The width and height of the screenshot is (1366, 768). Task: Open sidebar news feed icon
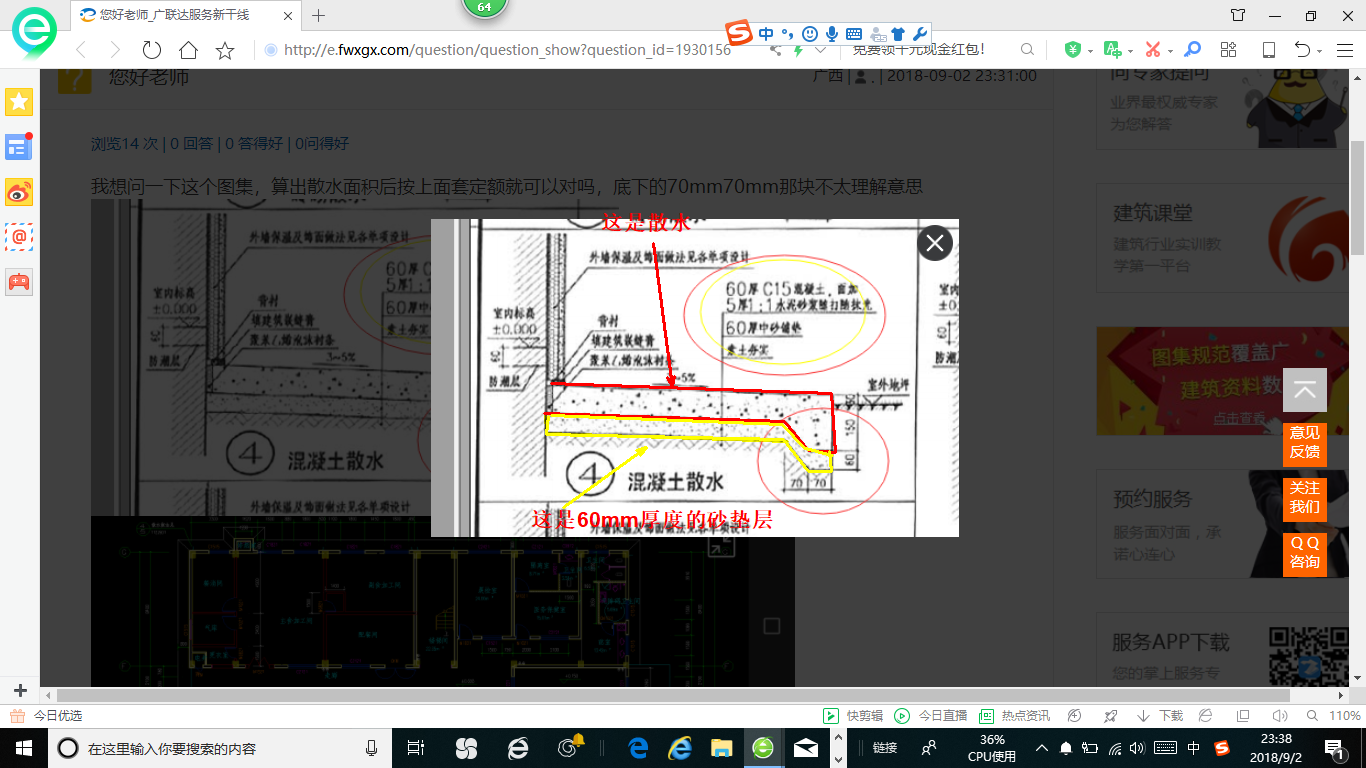19,146
